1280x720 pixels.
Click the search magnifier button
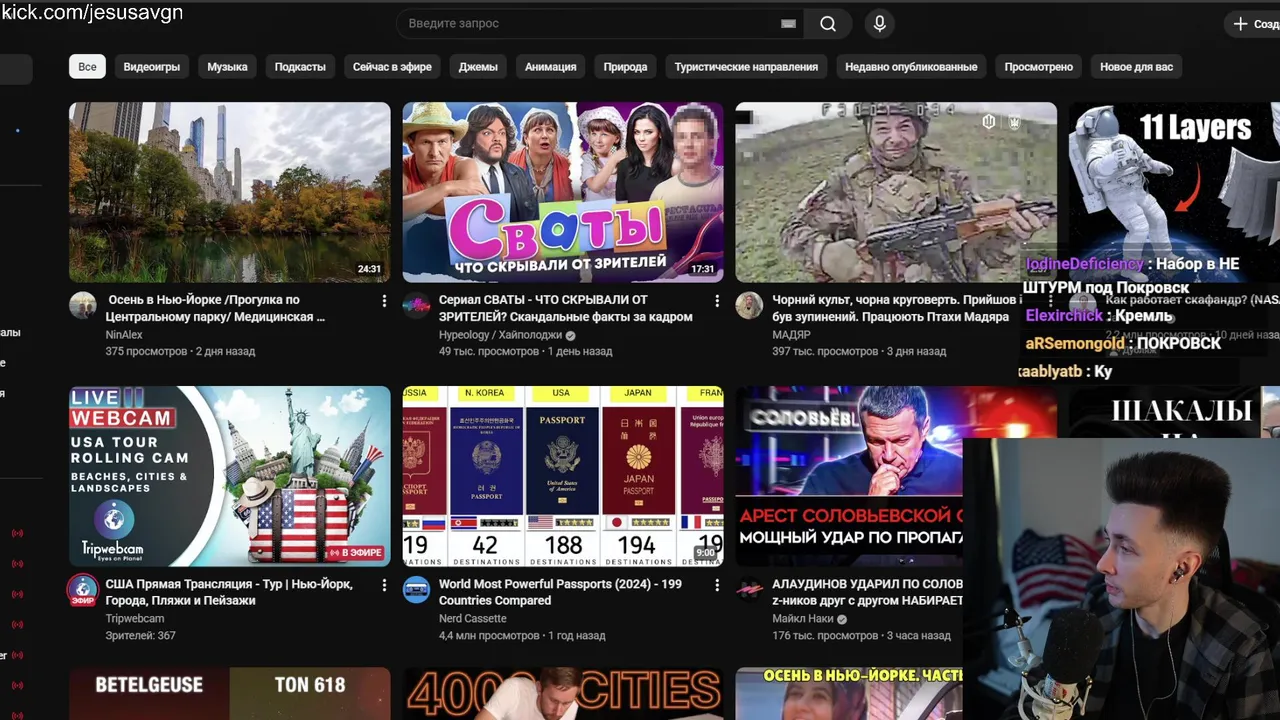pos(827,24)
